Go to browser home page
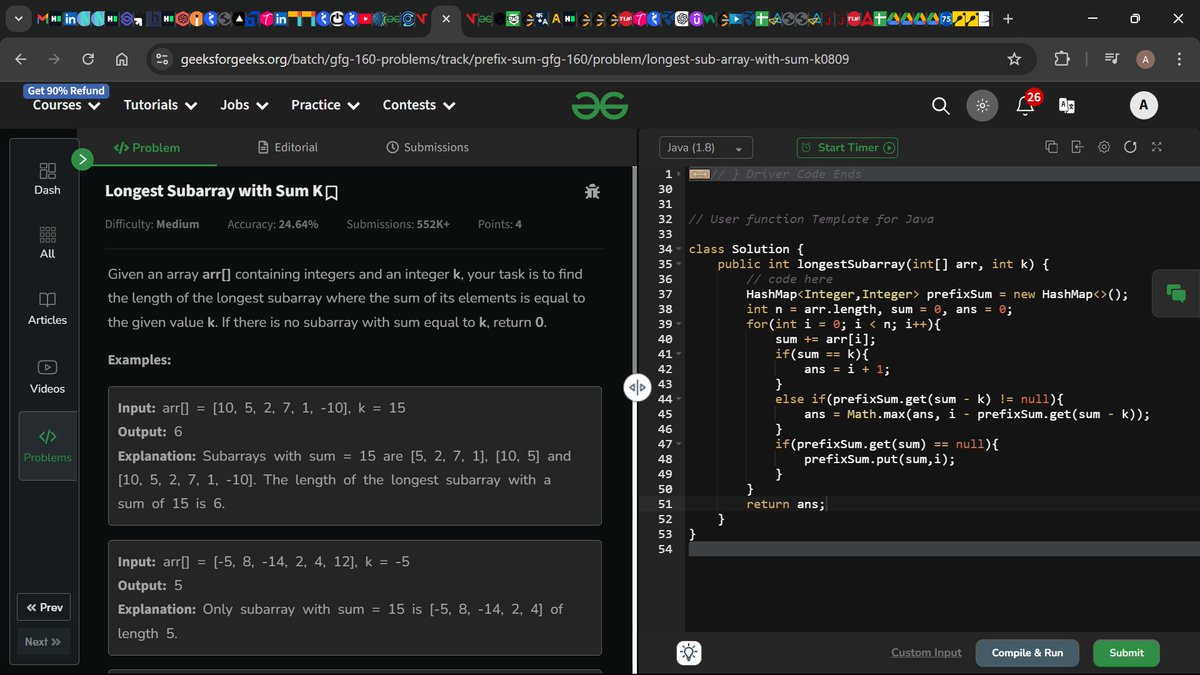Viewport: 1200px width, 675px height. tap(121, 59)
